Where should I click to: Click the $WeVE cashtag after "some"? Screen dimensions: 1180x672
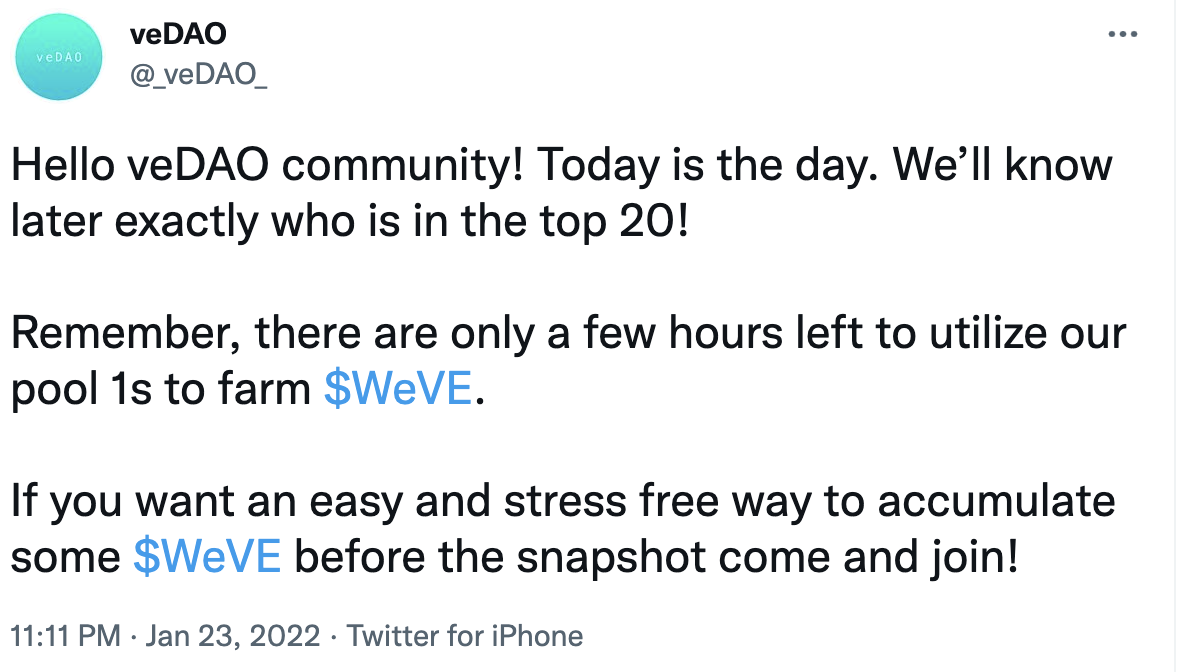[206, 555]
